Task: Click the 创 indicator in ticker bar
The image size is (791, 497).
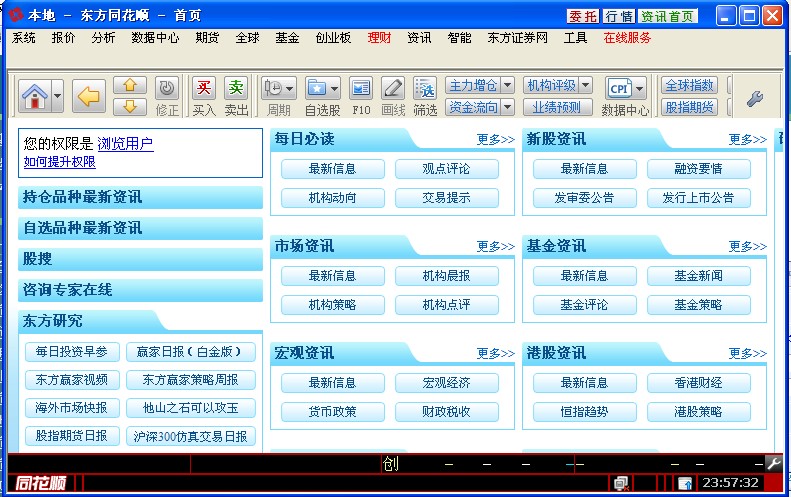Action: click(x=390, y=463)
